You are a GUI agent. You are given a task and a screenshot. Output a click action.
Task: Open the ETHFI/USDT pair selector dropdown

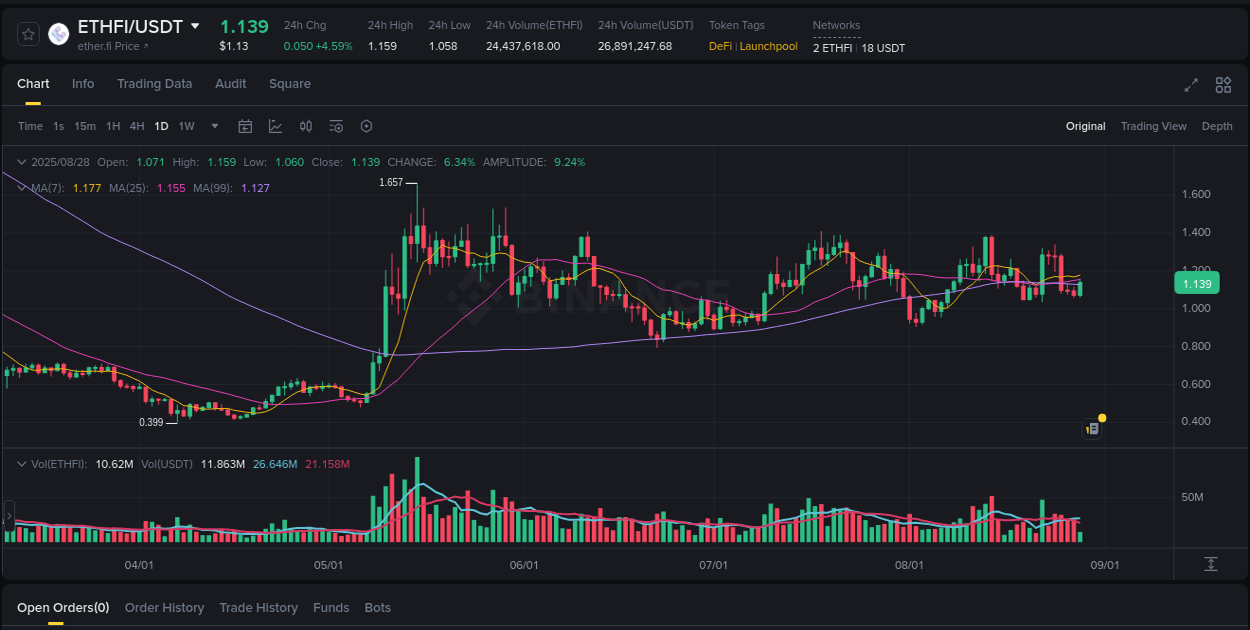click(194, 27)
